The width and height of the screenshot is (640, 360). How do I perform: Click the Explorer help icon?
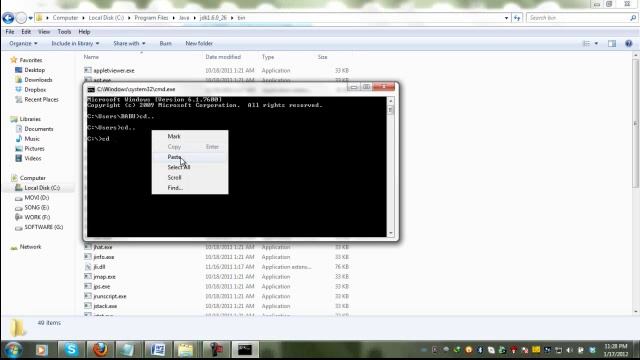tap(629, 43)
